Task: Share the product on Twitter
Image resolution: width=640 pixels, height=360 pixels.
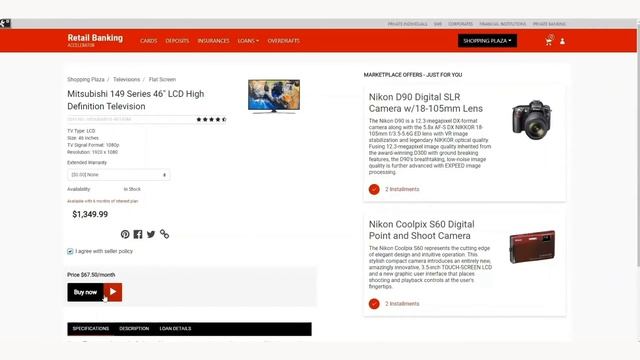Action: point(151,234)
